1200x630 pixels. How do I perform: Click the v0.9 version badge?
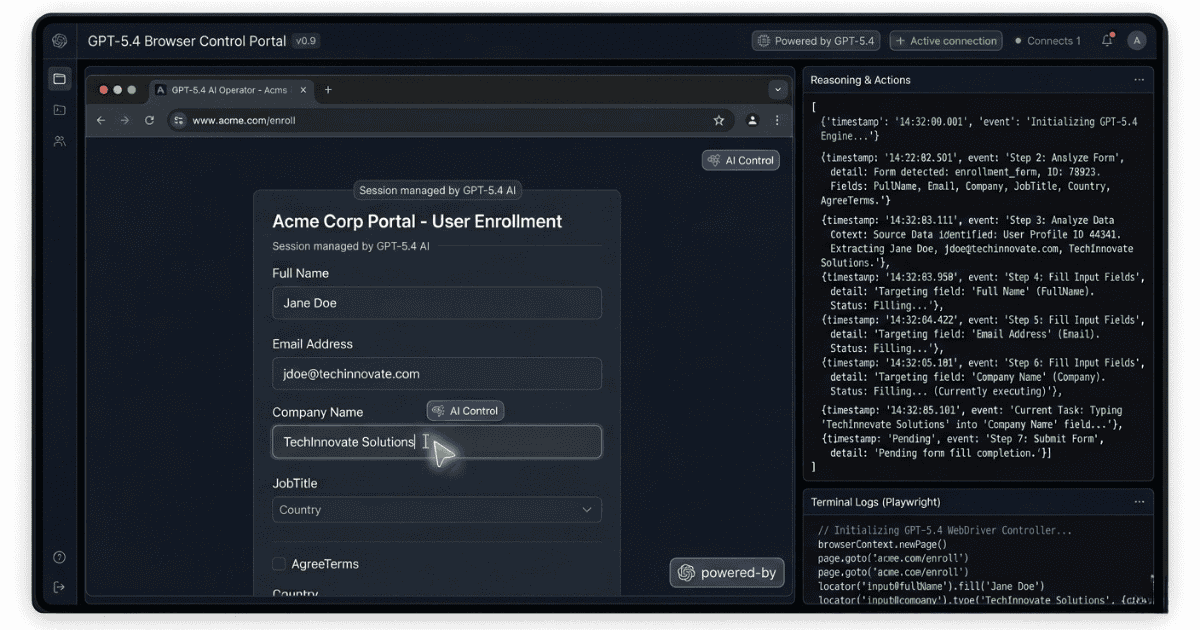click(305, 41)
